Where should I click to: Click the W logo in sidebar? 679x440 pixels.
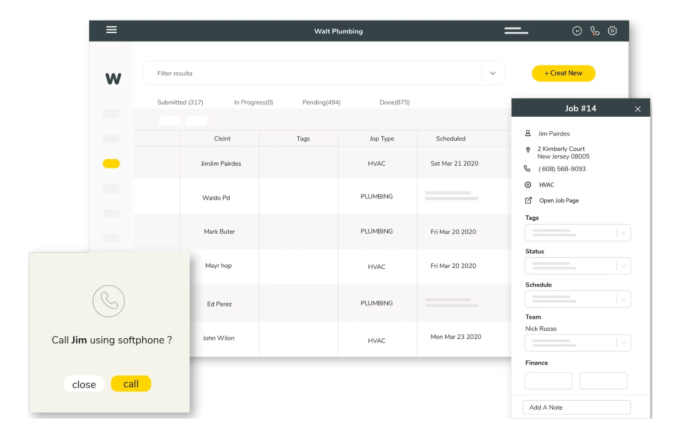[x=113, y=78]
